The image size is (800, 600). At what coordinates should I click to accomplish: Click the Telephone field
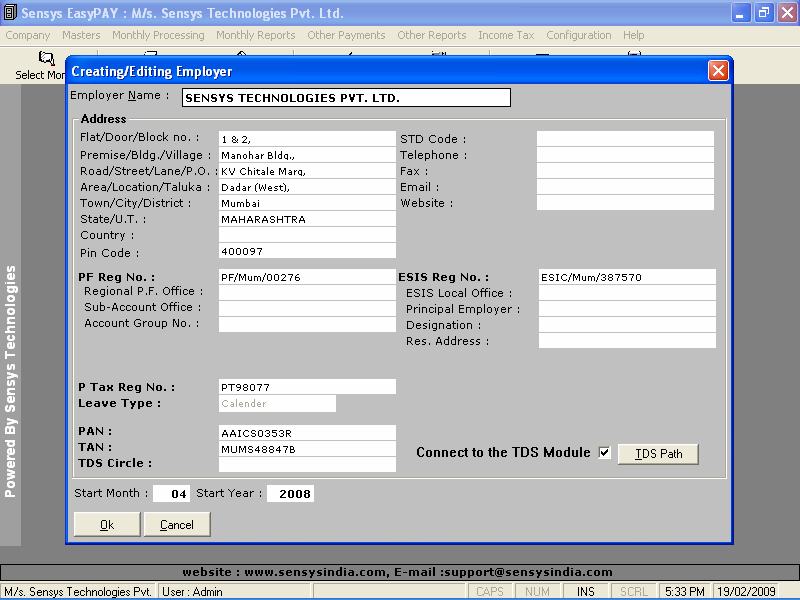coord(625,155)
